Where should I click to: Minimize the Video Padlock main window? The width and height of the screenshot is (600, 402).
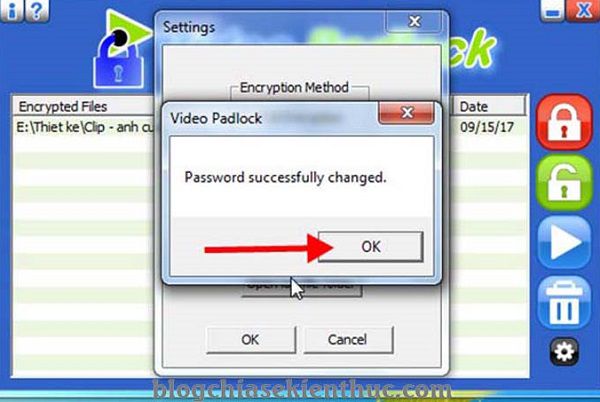552,10
